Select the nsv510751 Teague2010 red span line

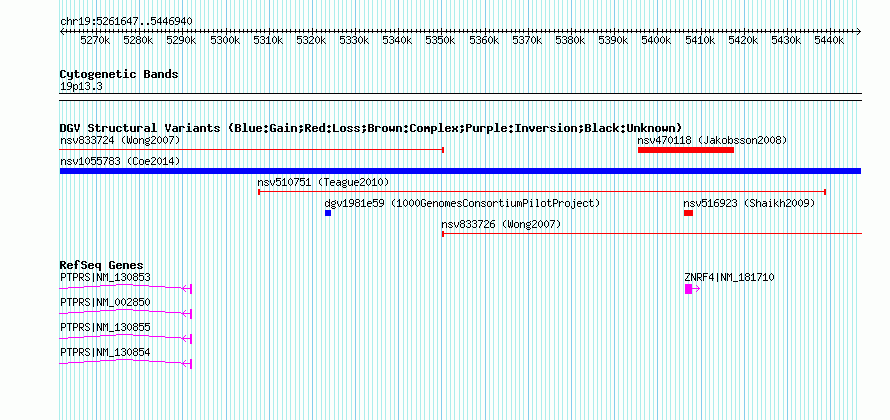(x=542, y=192)
